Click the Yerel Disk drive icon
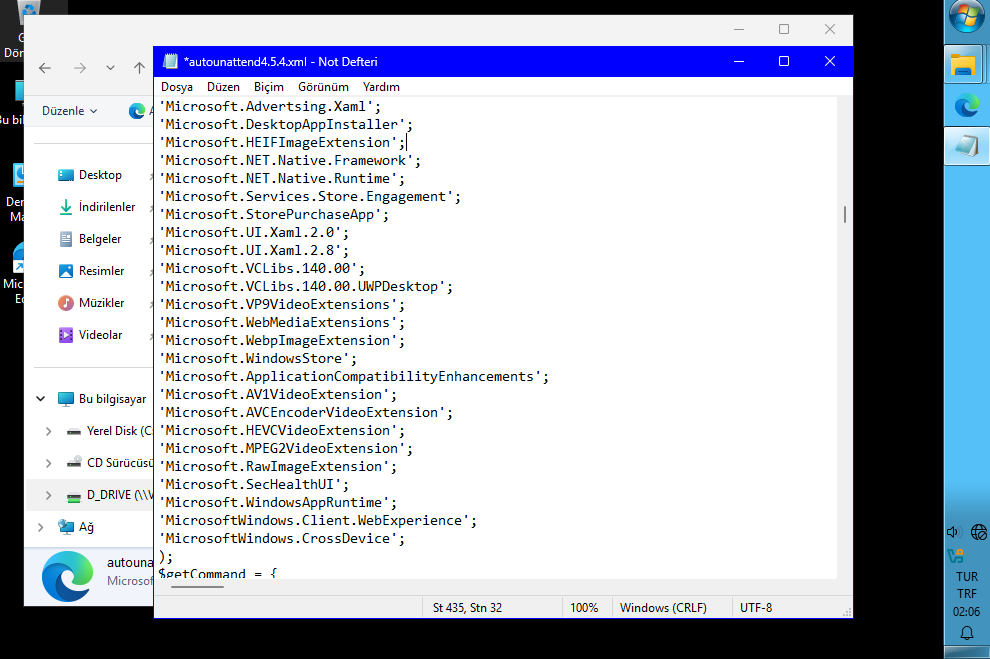This screenshot has height=659, width=990. click(x=74, y=432)
